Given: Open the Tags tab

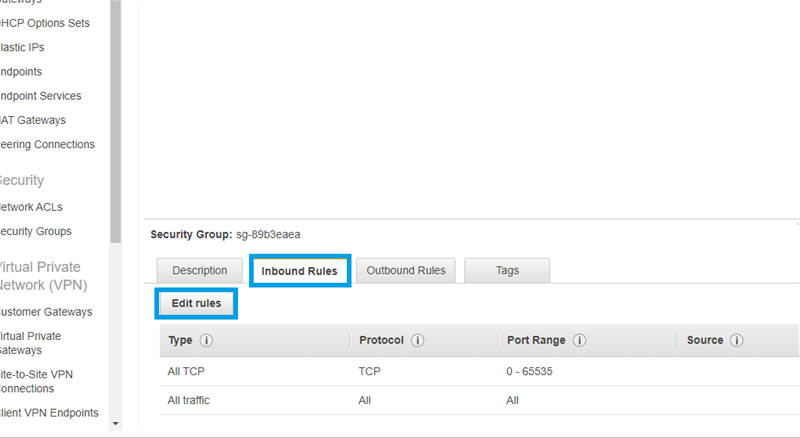Looking at the screenshot, I should pyautogui.click(x=507, y=271).
